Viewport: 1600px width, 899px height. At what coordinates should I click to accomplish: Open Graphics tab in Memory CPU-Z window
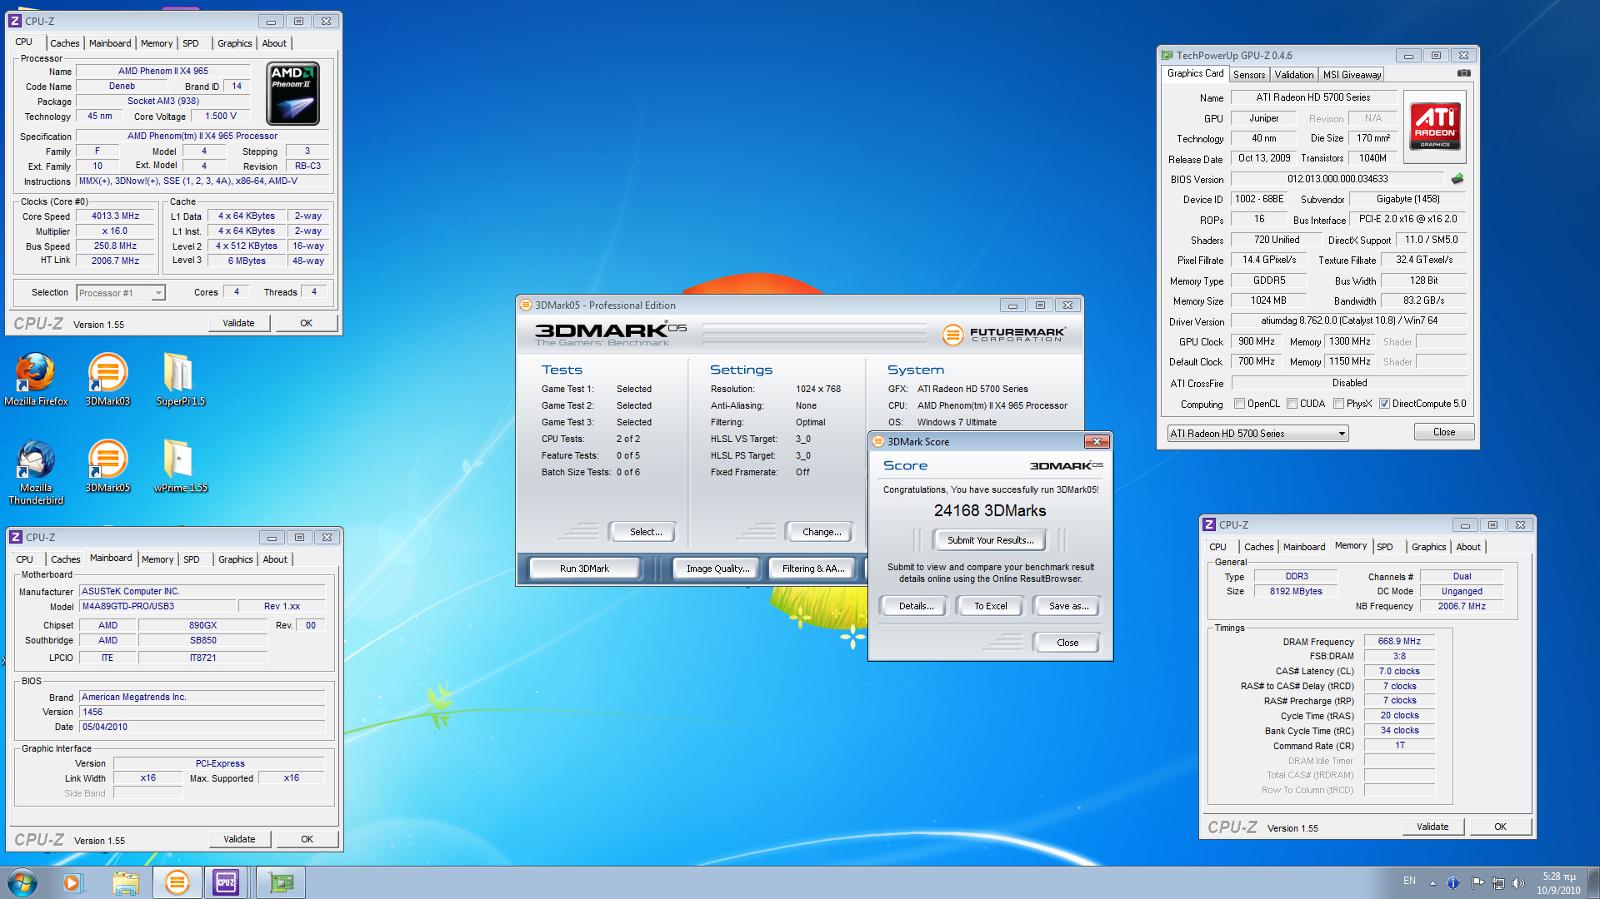click(1428, 547)
